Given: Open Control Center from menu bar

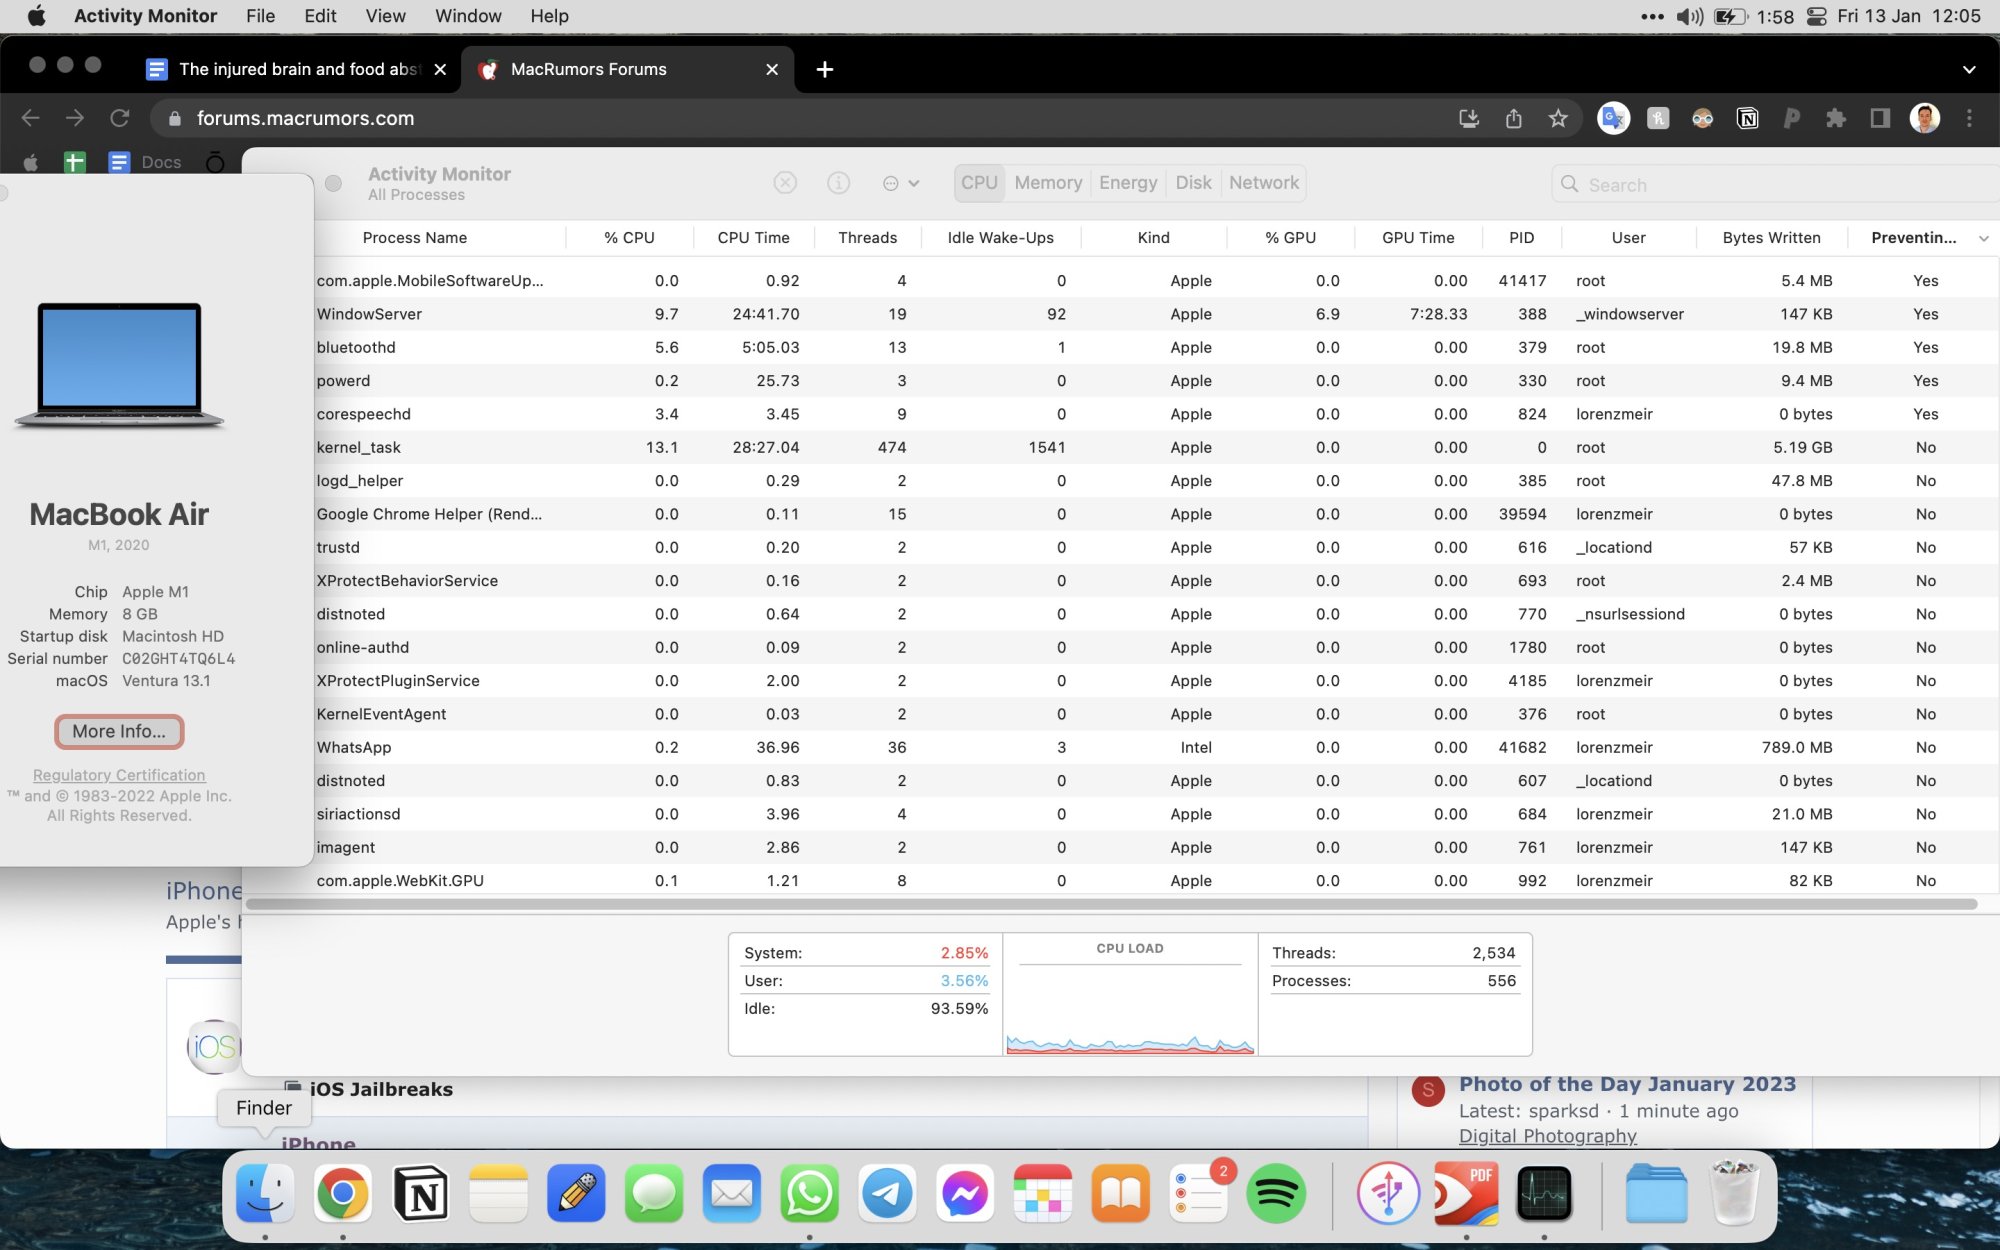Looking at the screenshot, I should [1816, 16].
